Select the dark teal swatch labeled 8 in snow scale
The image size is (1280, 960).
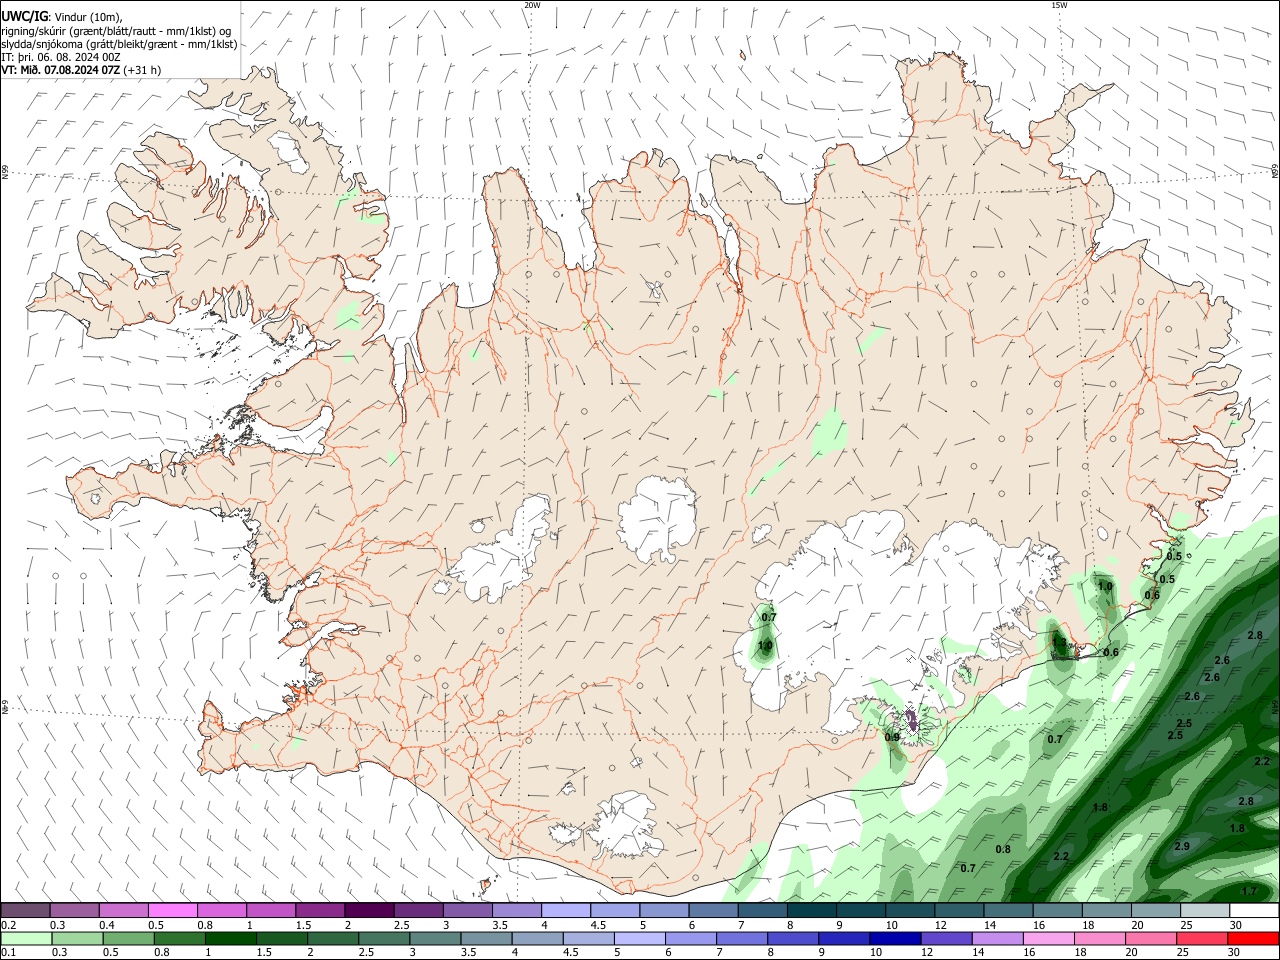(811, 910)
